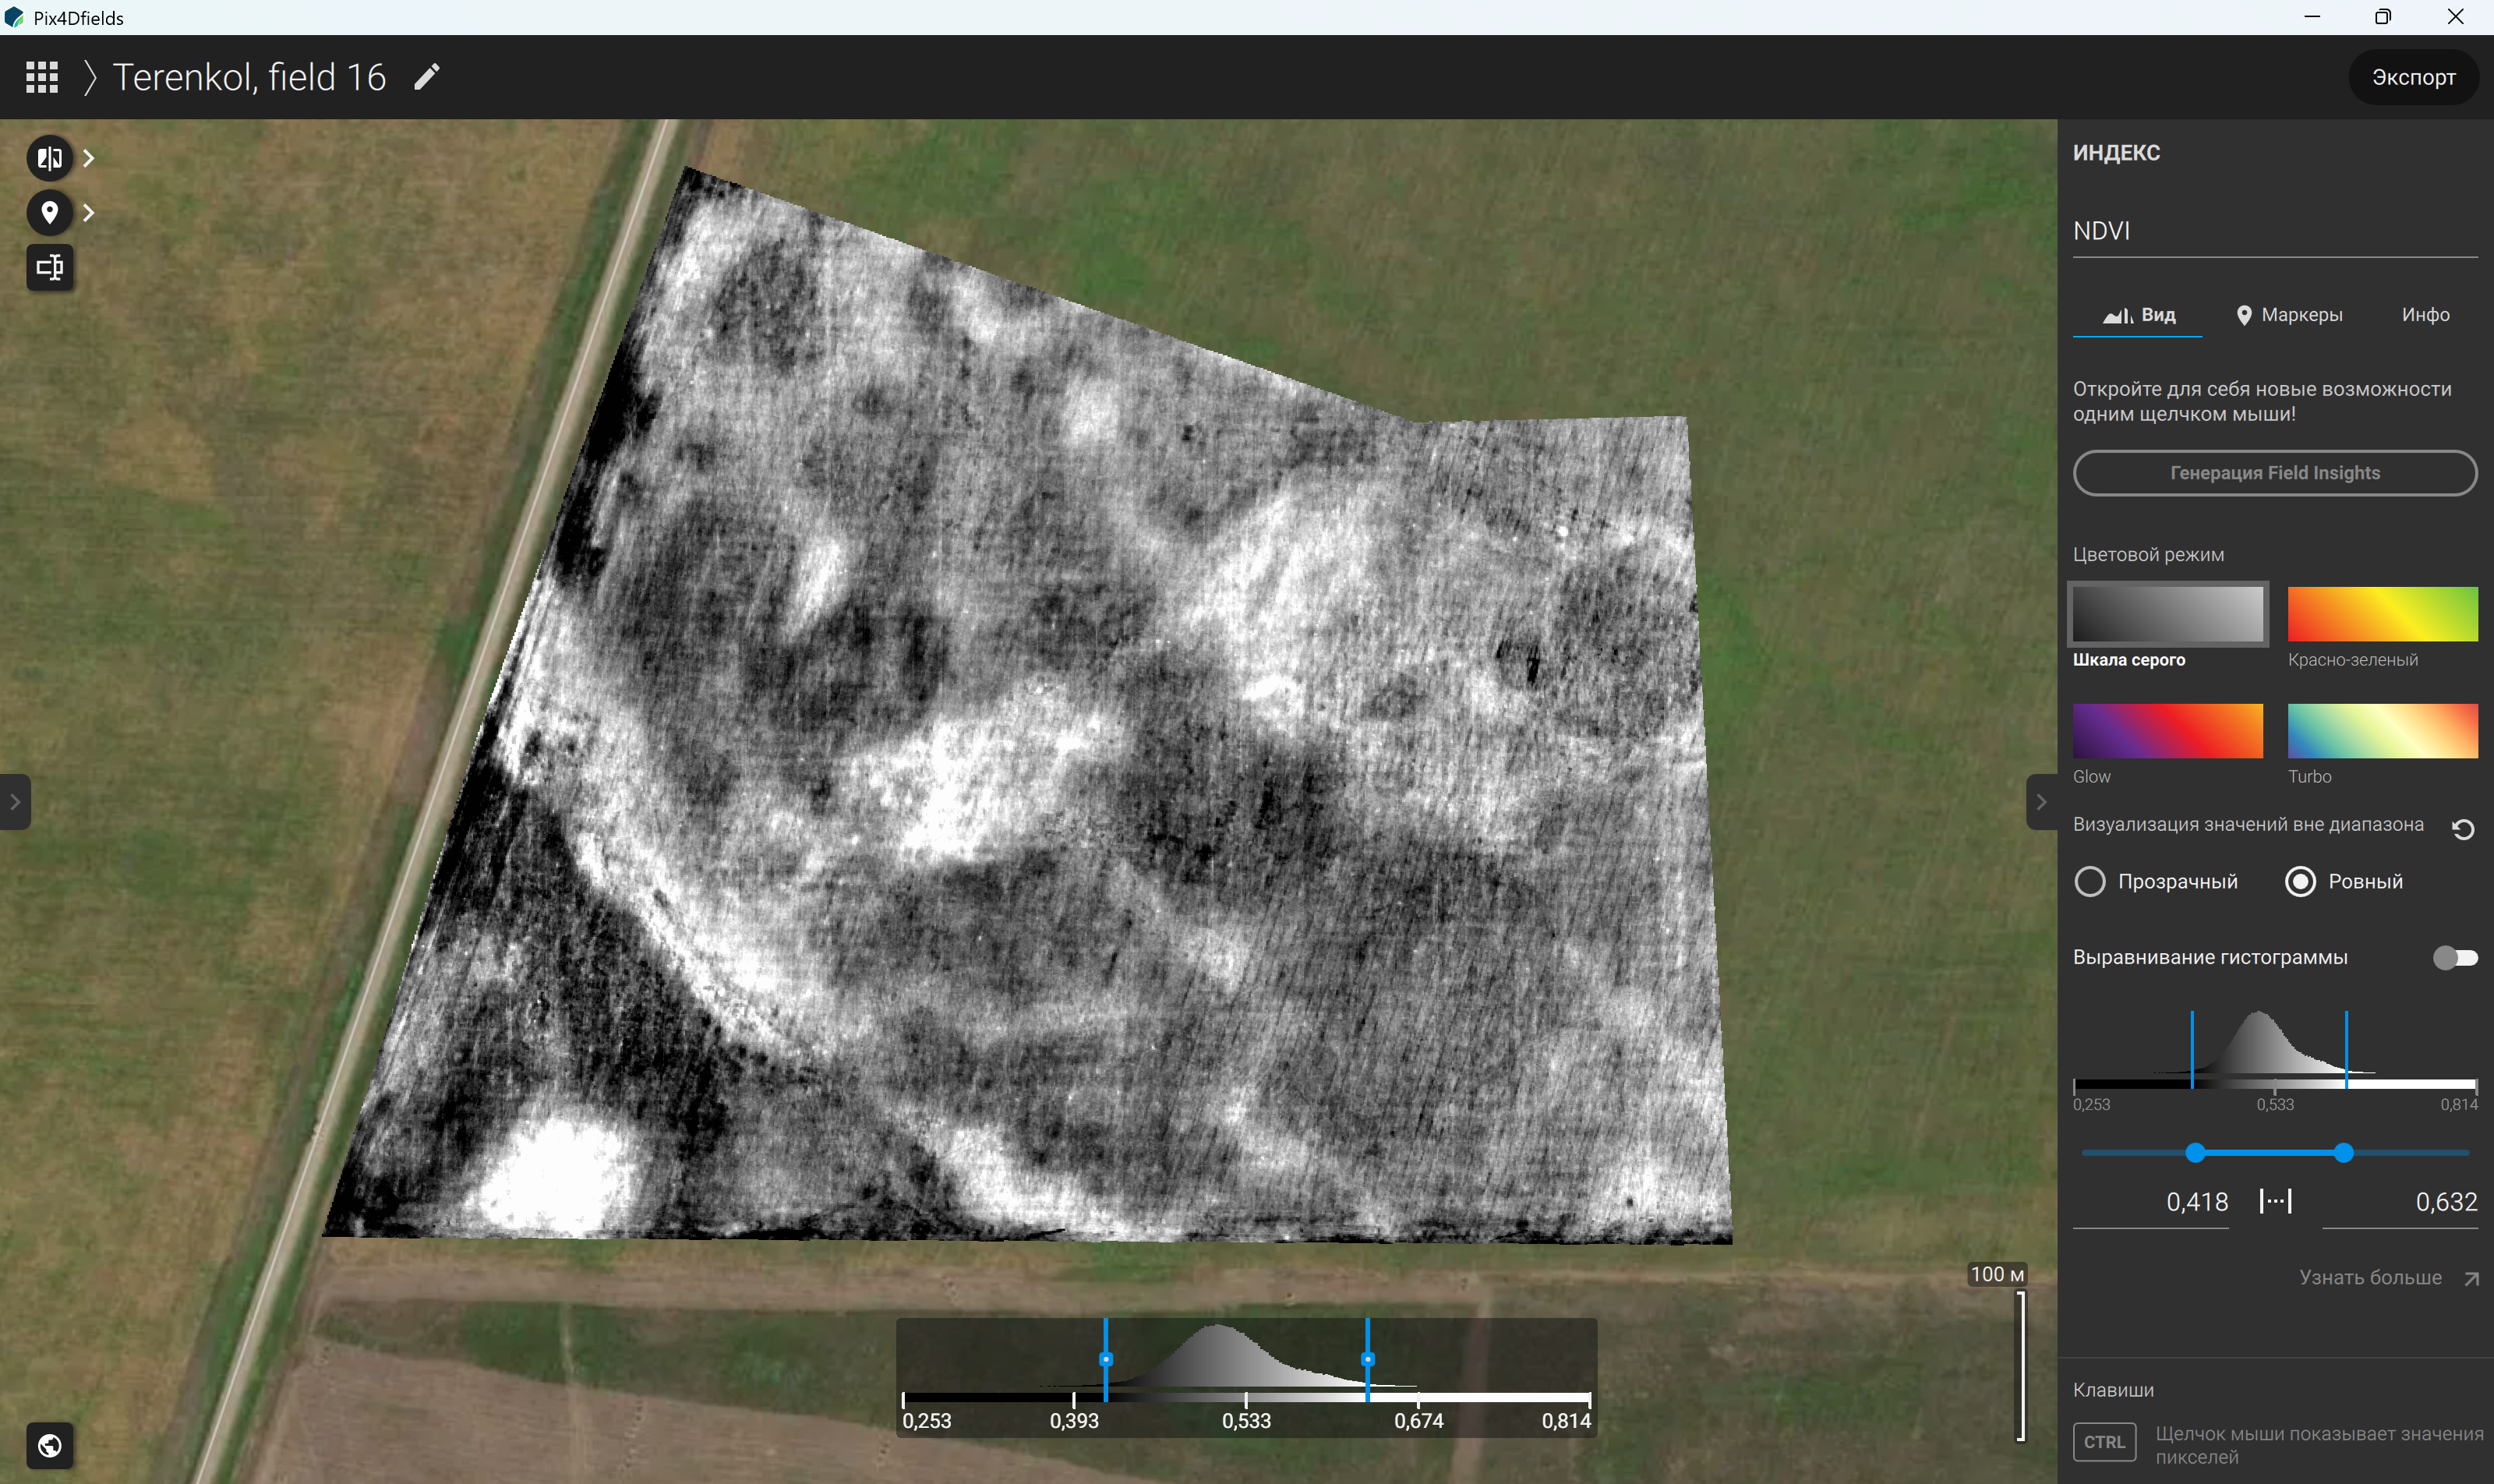
Task: Click the right histogram marker on map overlay
Action: click(x=1367, y=1359)
